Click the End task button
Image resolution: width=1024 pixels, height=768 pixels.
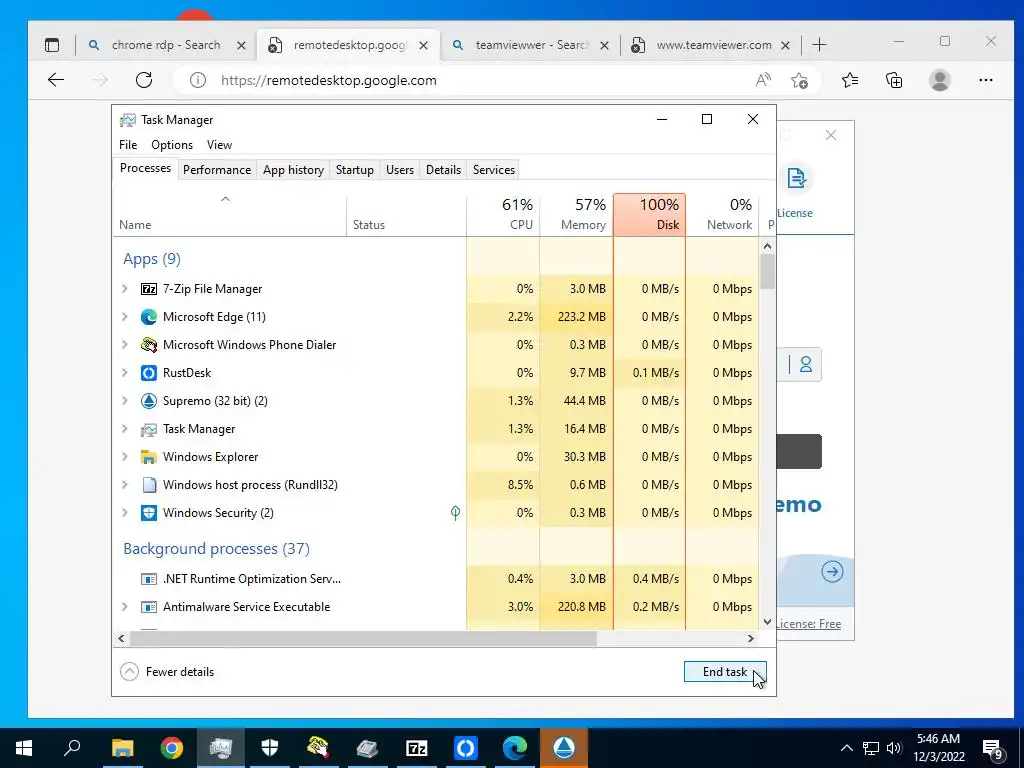[x=725, y=671]
